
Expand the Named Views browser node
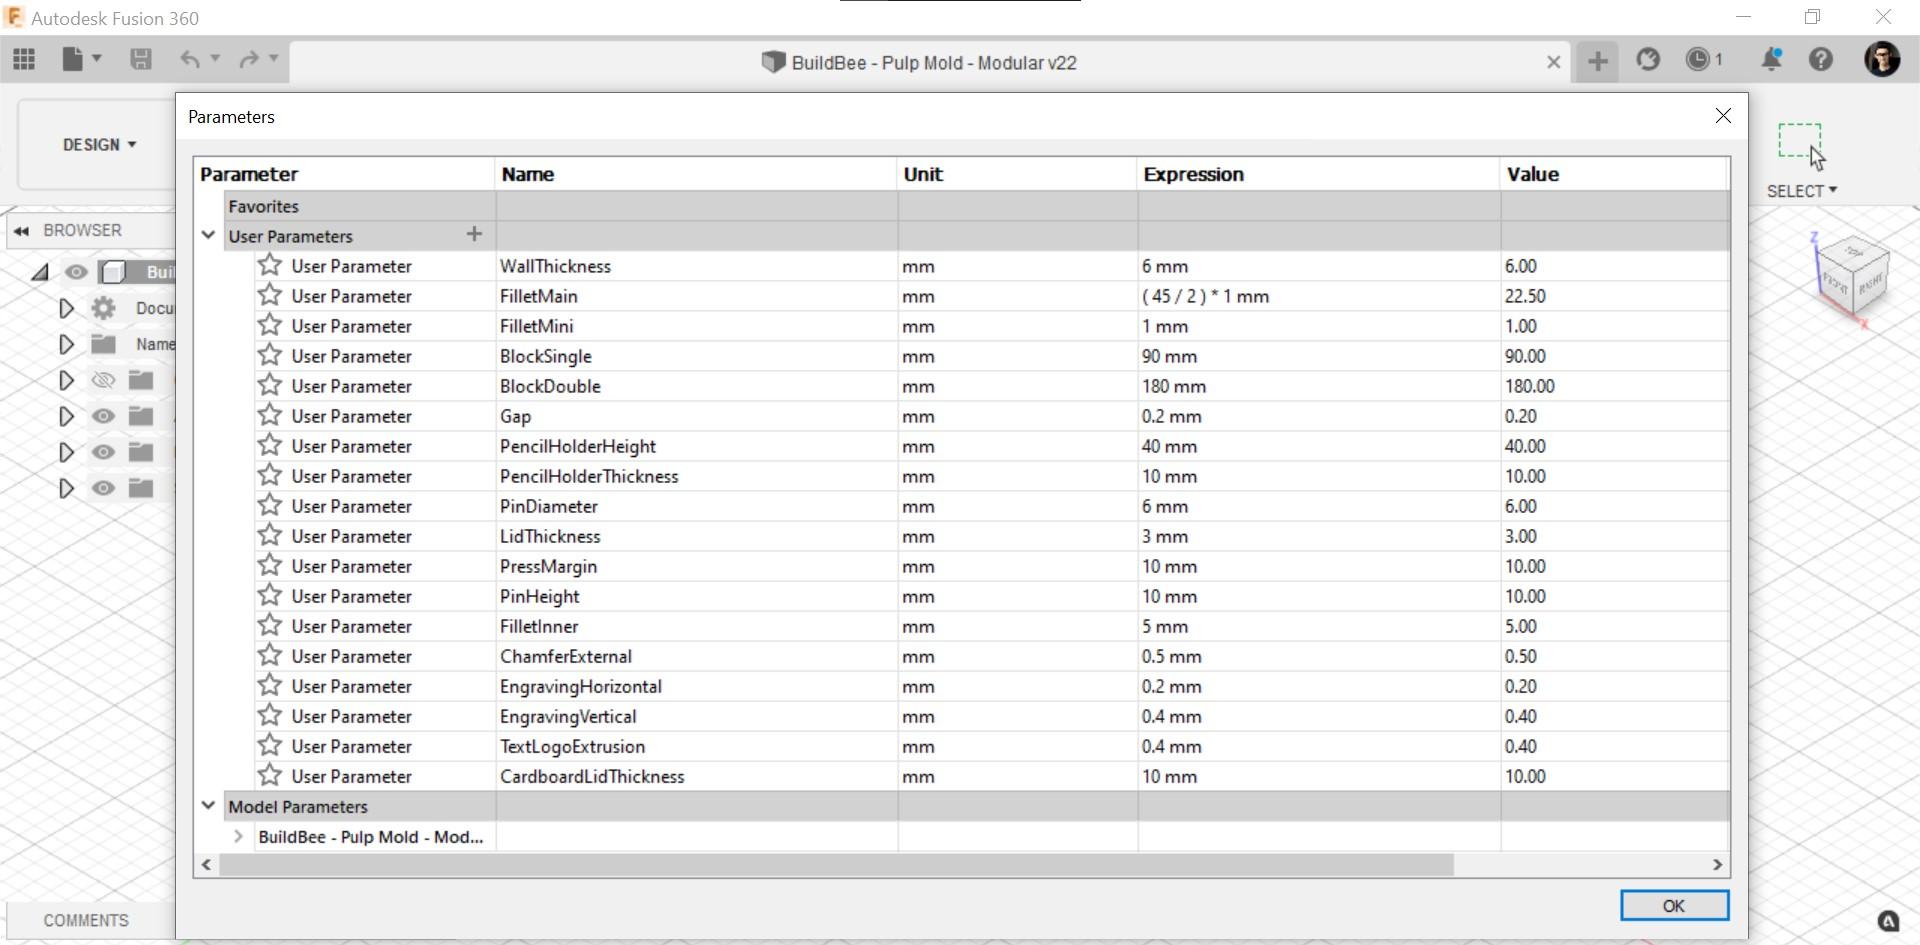(66, 344)
